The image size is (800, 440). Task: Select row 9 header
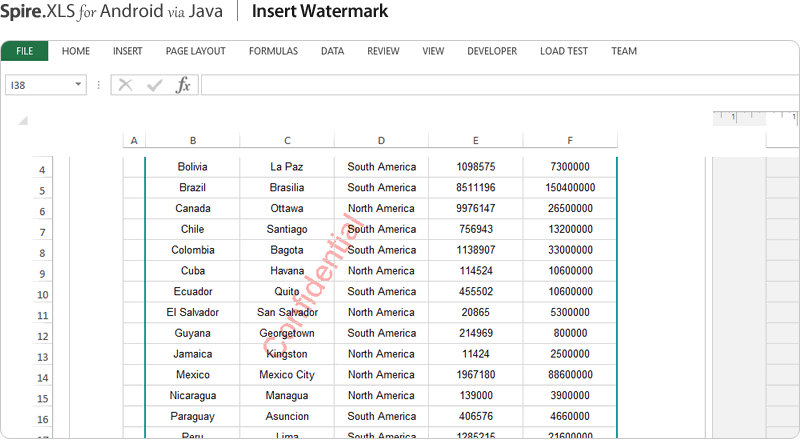coord(42,273)
